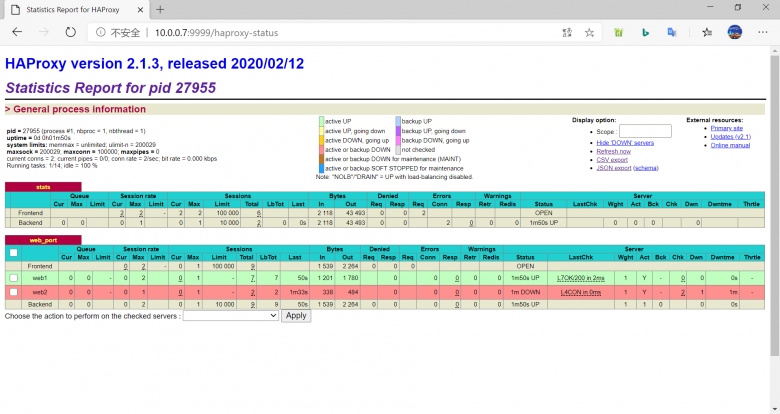
Task: Click the web2 server name cell
Action: pyautogui.click(x=40, y=292)
